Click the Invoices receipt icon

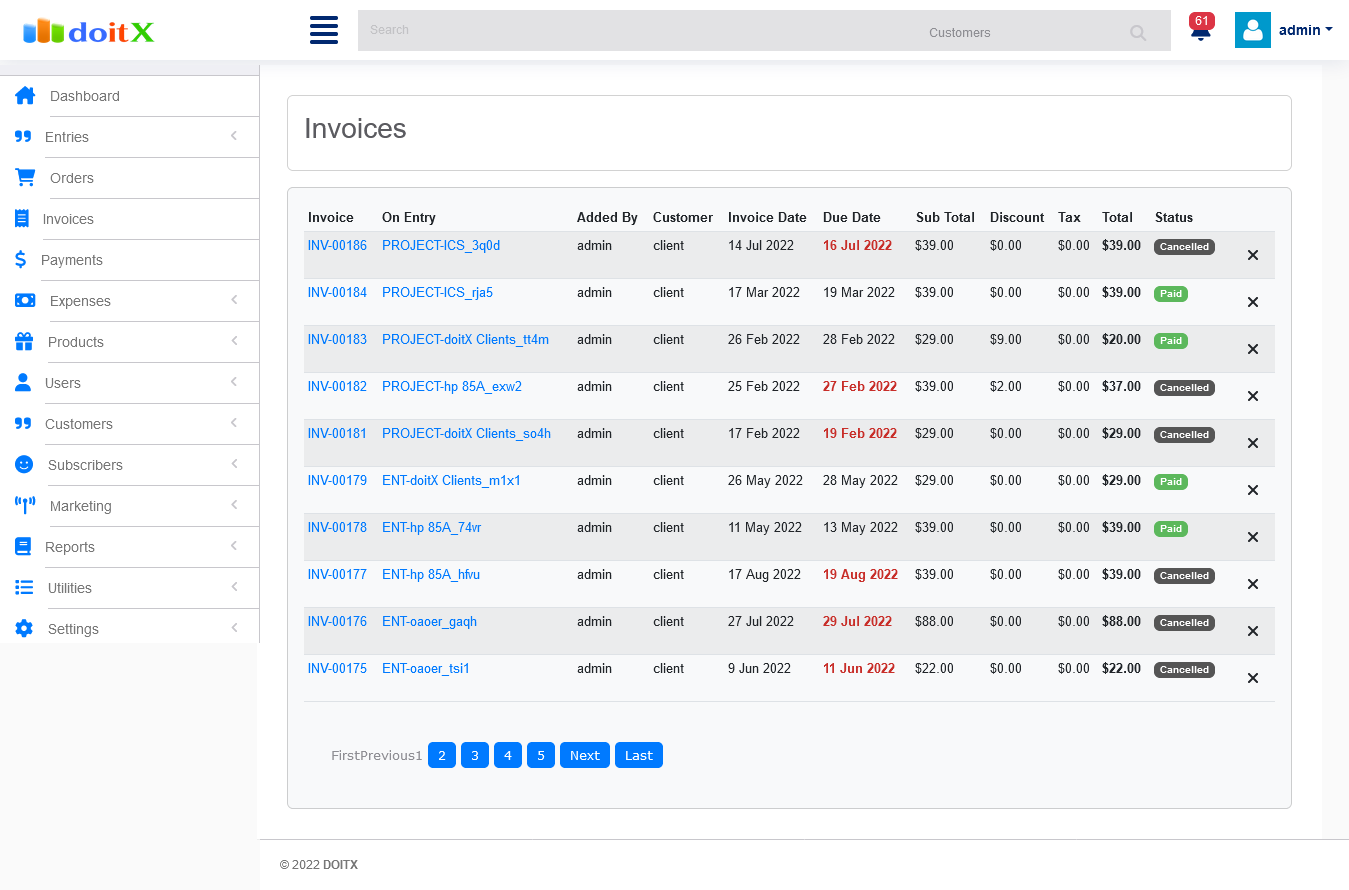click(22, 219)
